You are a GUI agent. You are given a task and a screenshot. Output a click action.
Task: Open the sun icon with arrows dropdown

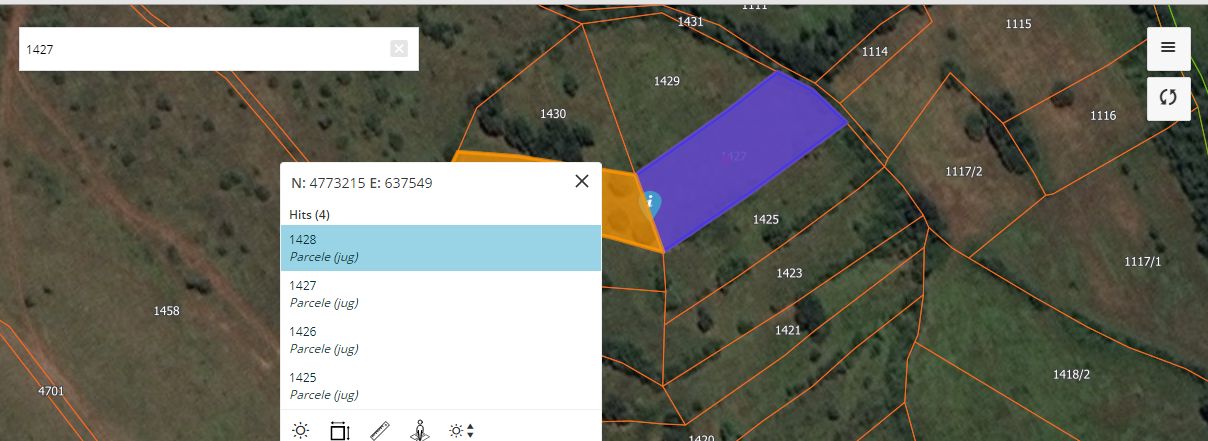pos(461,431)
